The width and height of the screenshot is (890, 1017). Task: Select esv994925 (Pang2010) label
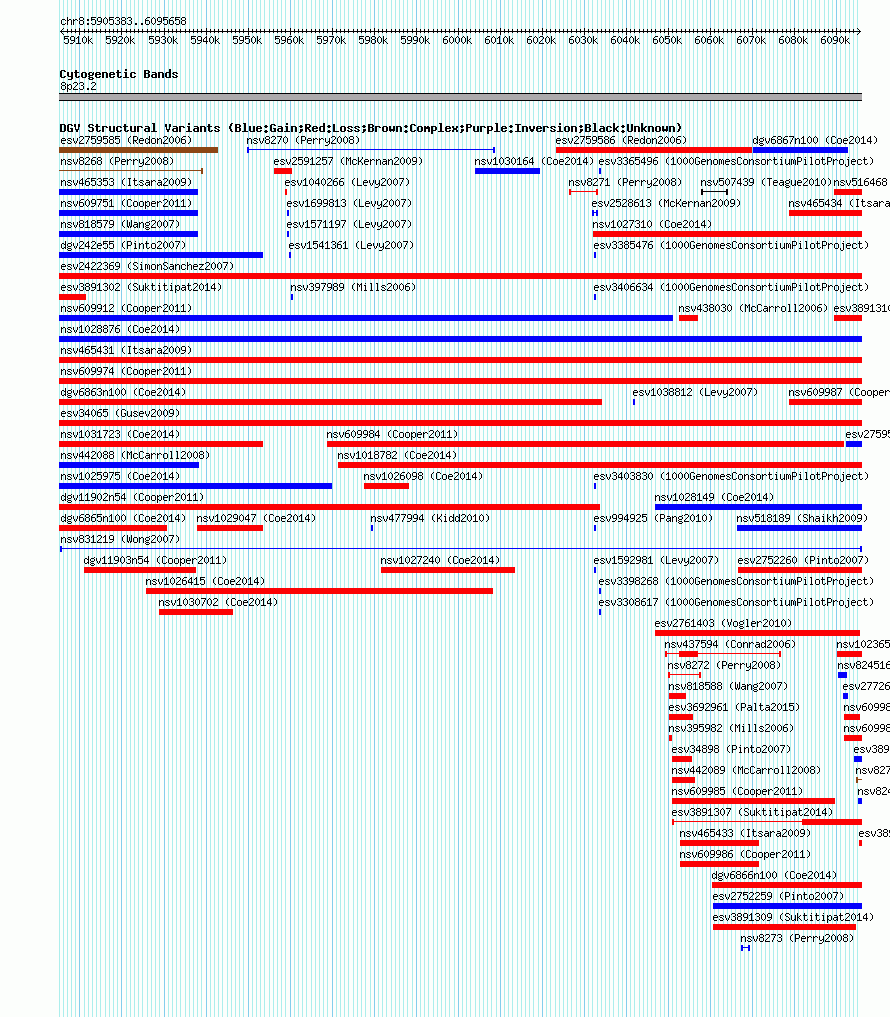click(x=653, y=518)
